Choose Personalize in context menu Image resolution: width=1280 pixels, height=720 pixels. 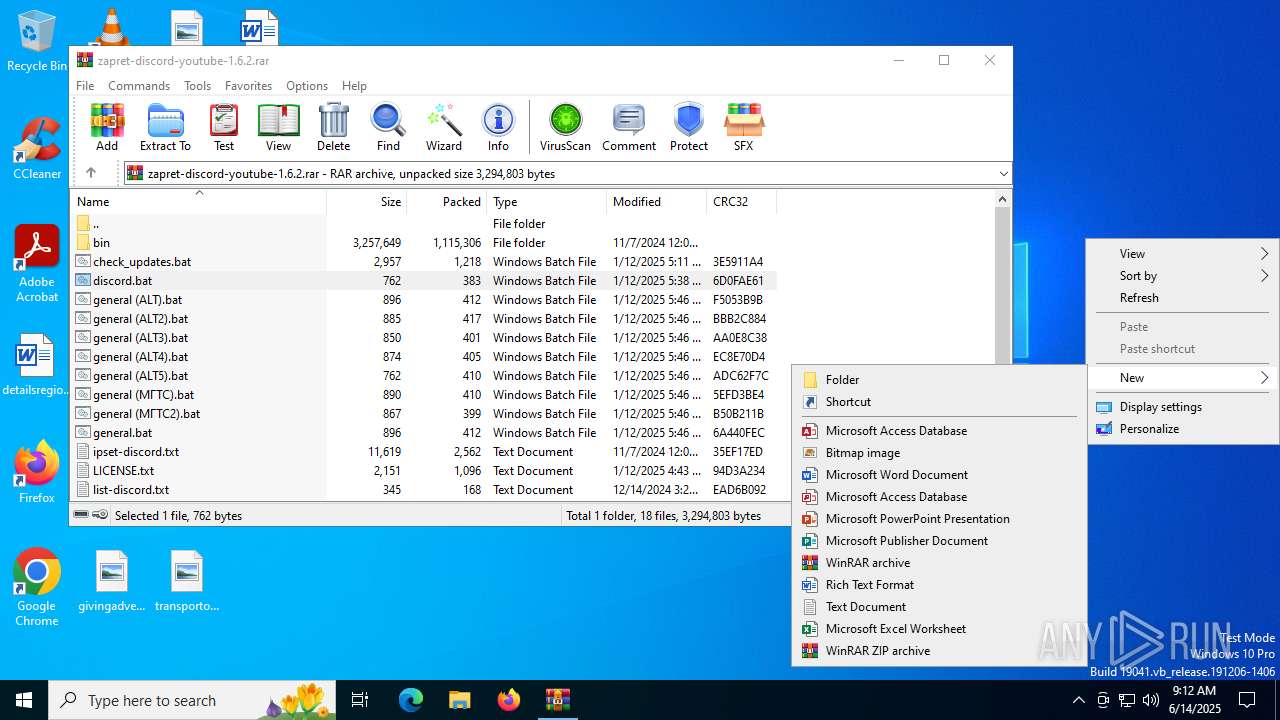point(1183,429)
